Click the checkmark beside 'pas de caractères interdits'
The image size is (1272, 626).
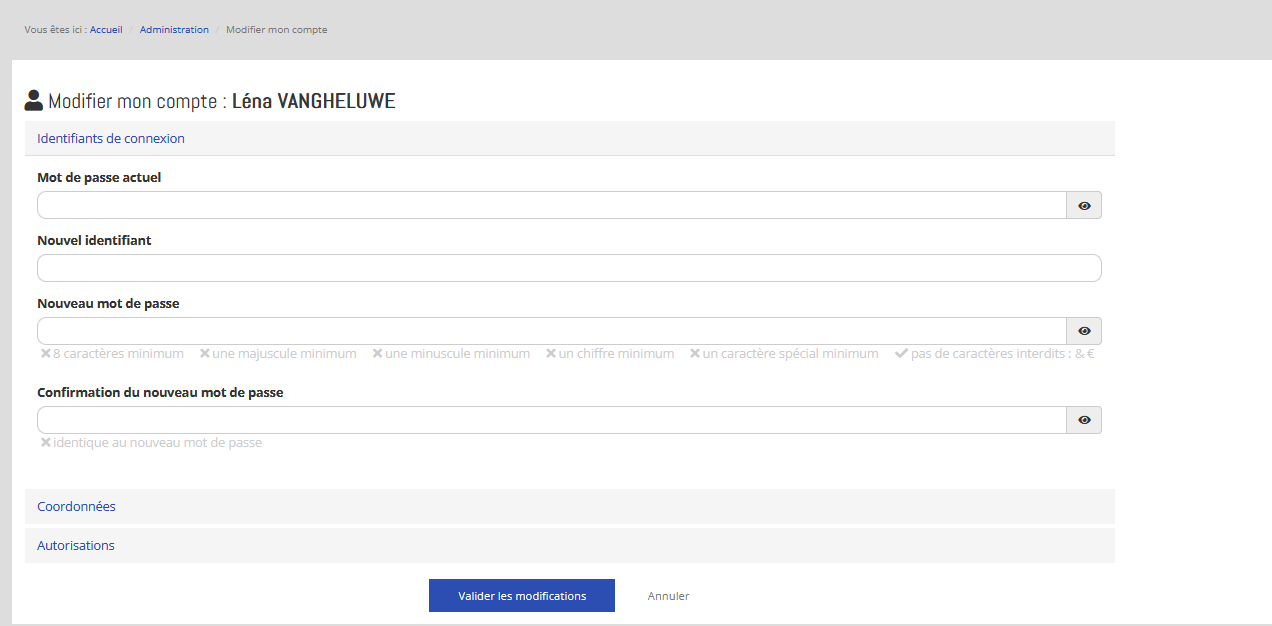click(901, 354)
